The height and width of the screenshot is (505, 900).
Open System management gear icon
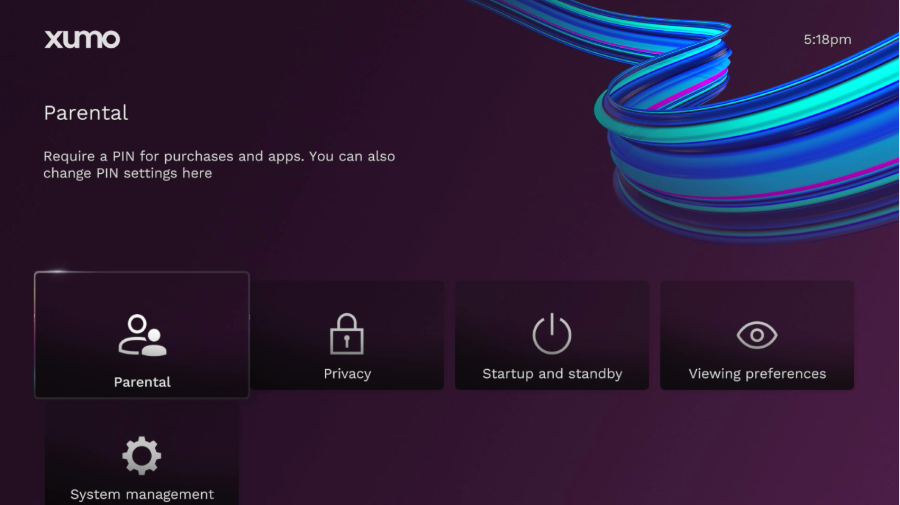tap(142, 456)
